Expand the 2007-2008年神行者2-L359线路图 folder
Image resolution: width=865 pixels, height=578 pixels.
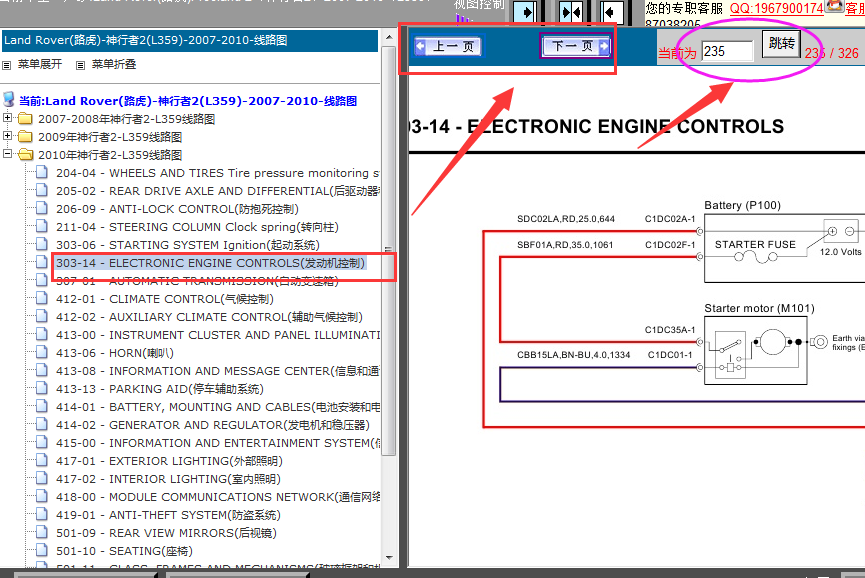pos(7,118)
